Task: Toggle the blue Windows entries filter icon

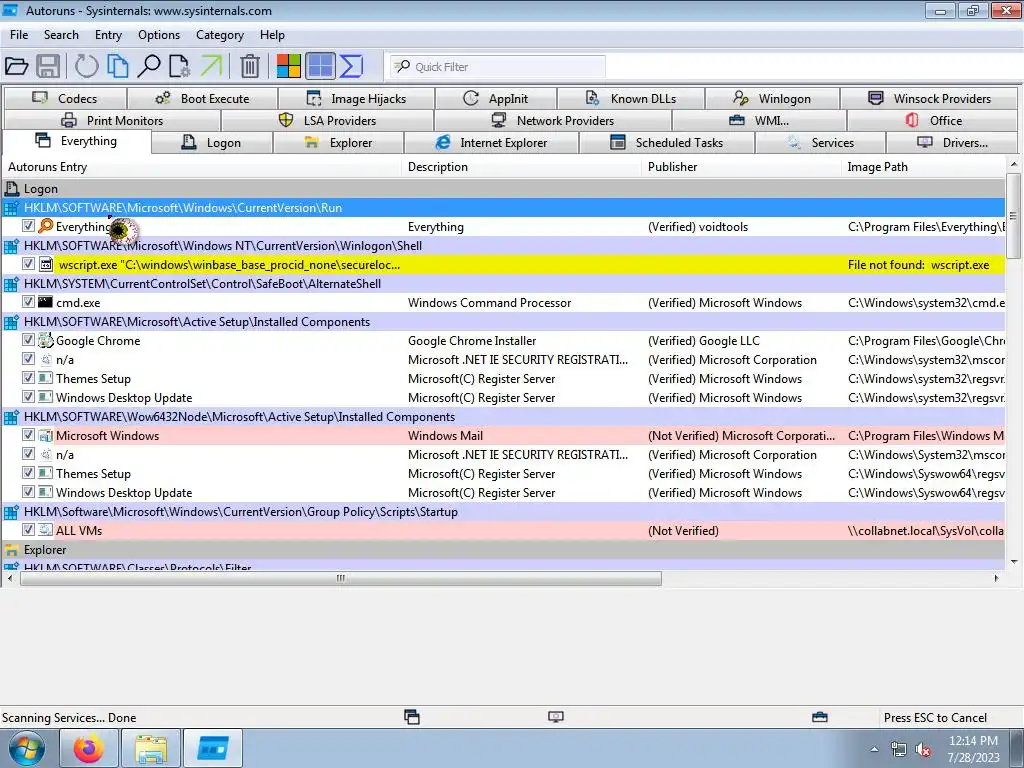Action: pos(320,67)
